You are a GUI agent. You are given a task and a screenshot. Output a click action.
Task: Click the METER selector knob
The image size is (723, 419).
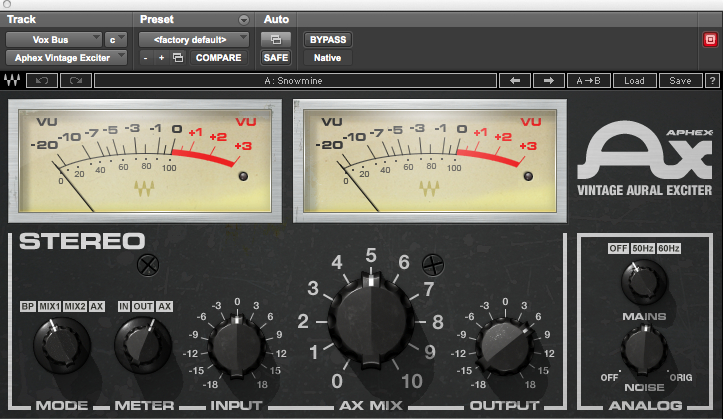pyautogui.click(x=143, y=346)
